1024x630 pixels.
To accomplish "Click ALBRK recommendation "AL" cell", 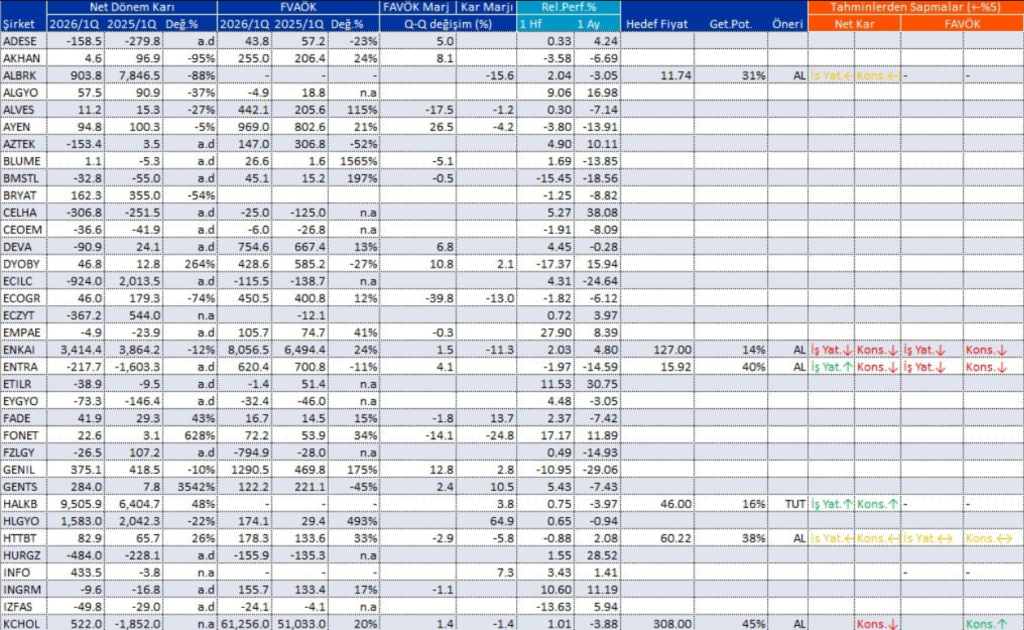I will pyautogui.click(x=799, y=76).
